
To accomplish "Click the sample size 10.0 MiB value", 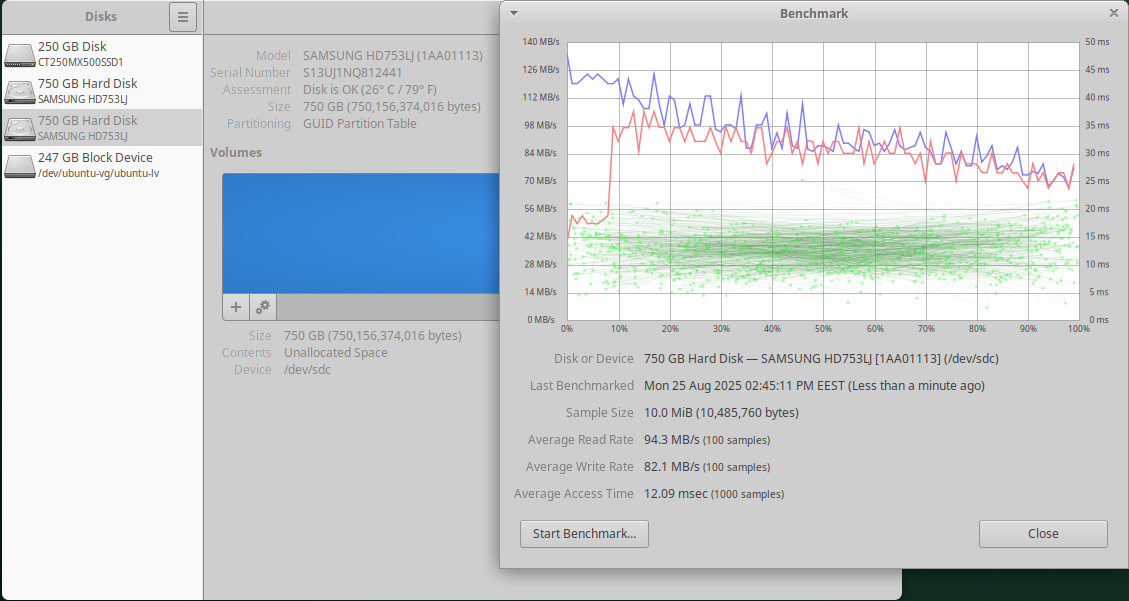I will [721, 413].
